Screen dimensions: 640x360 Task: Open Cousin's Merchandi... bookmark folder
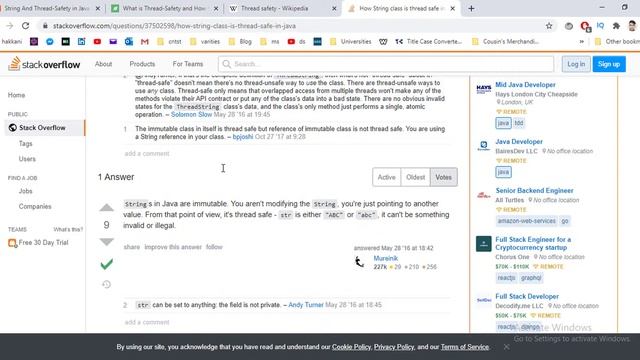pos(505,42)
